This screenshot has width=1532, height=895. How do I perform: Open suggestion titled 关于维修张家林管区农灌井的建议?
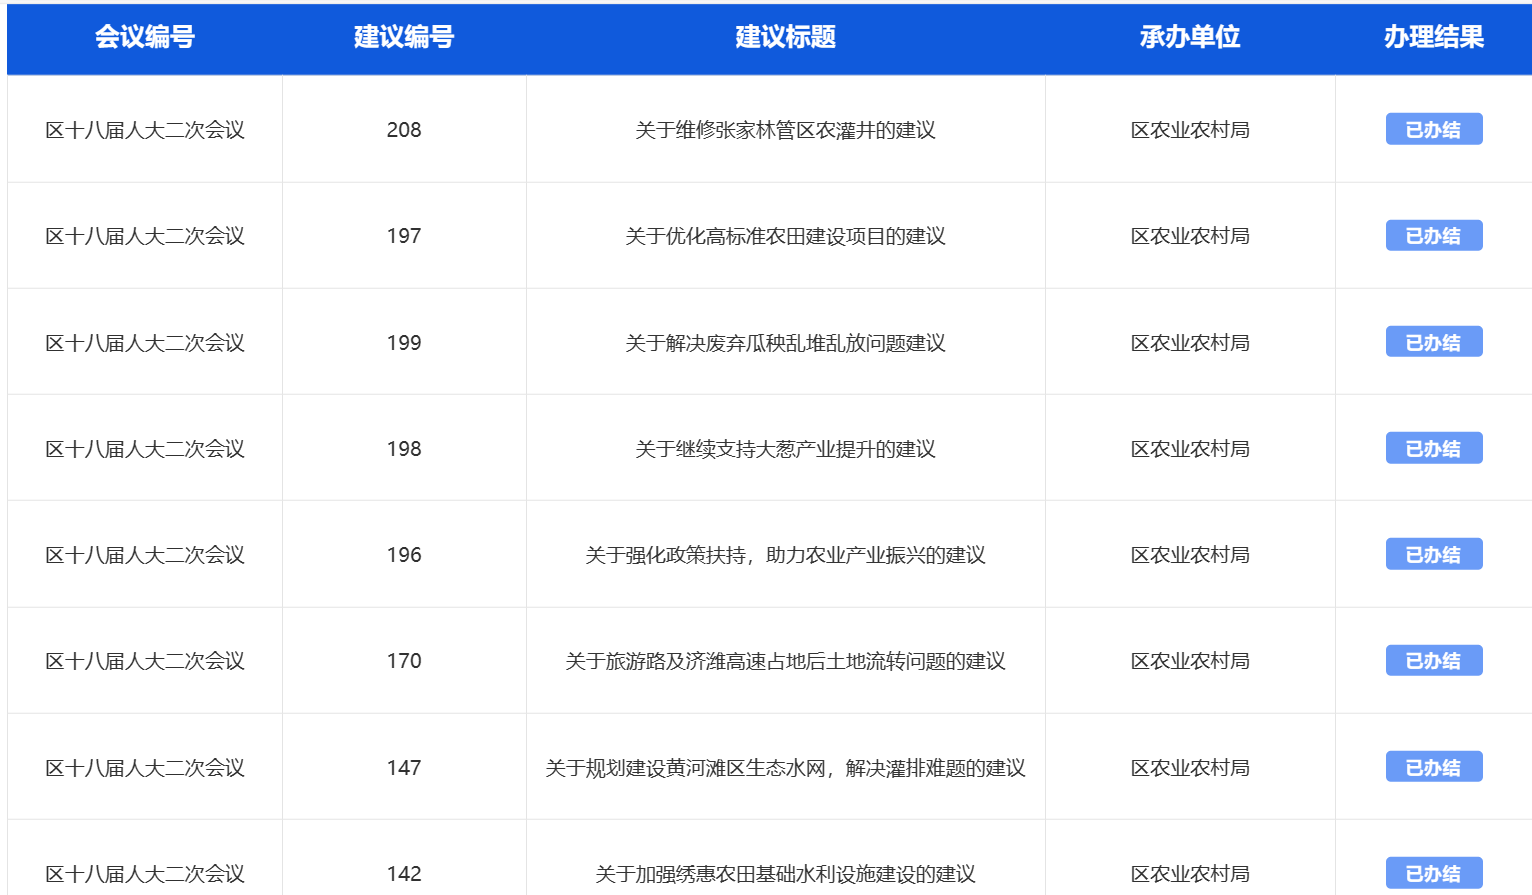click(x=785, y=130)
